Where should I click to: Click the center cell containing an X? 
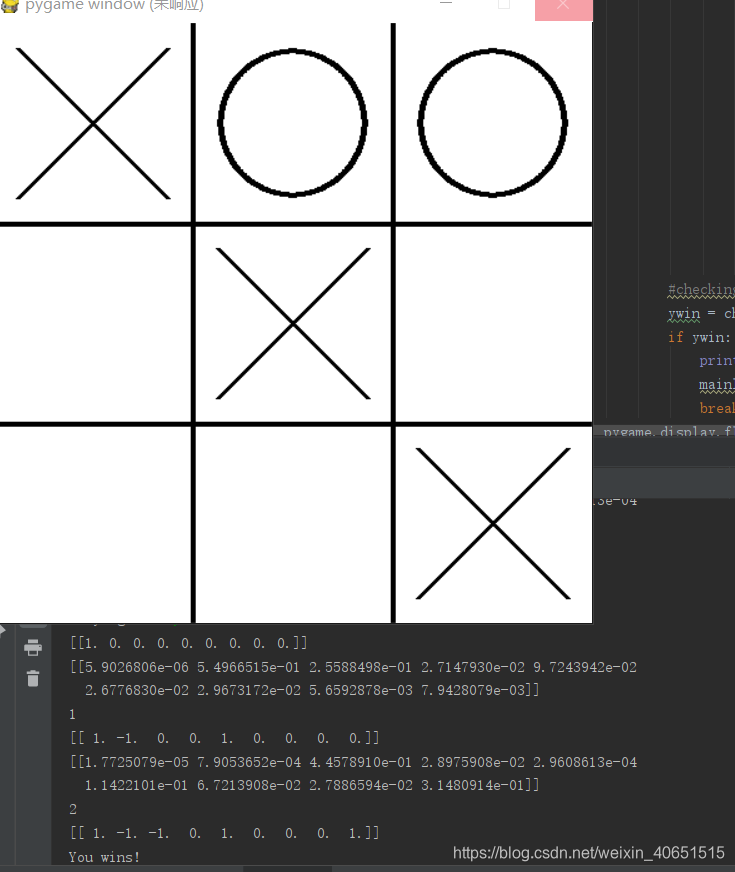point(293,324)
